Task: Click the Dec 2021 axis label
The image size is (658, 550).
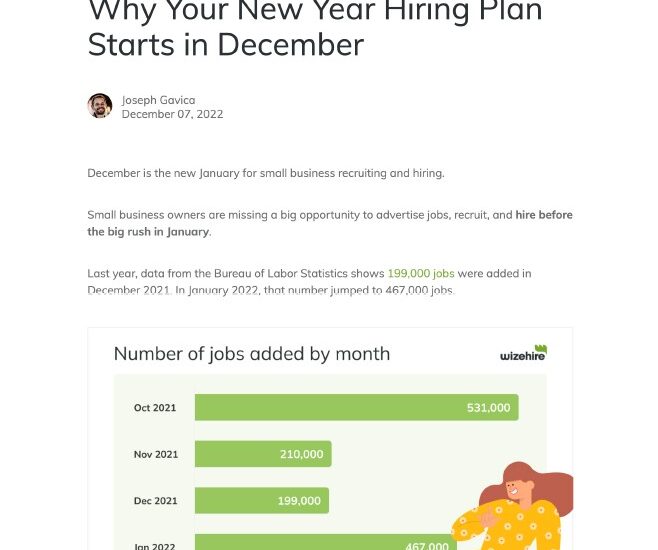Action: [155, 501]
